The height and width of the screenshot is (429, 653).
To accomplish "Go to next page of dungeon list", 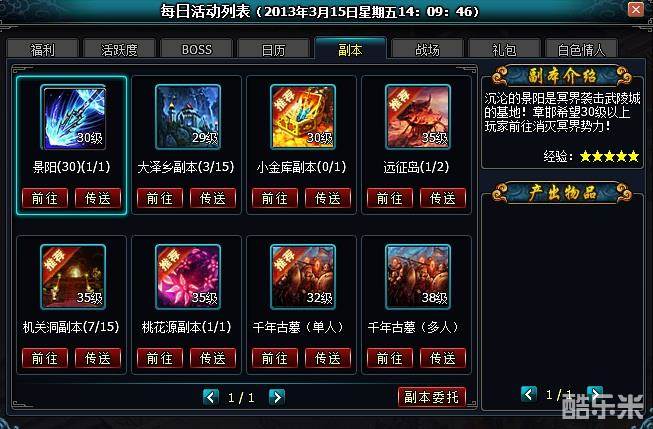I will pos(277,397).
